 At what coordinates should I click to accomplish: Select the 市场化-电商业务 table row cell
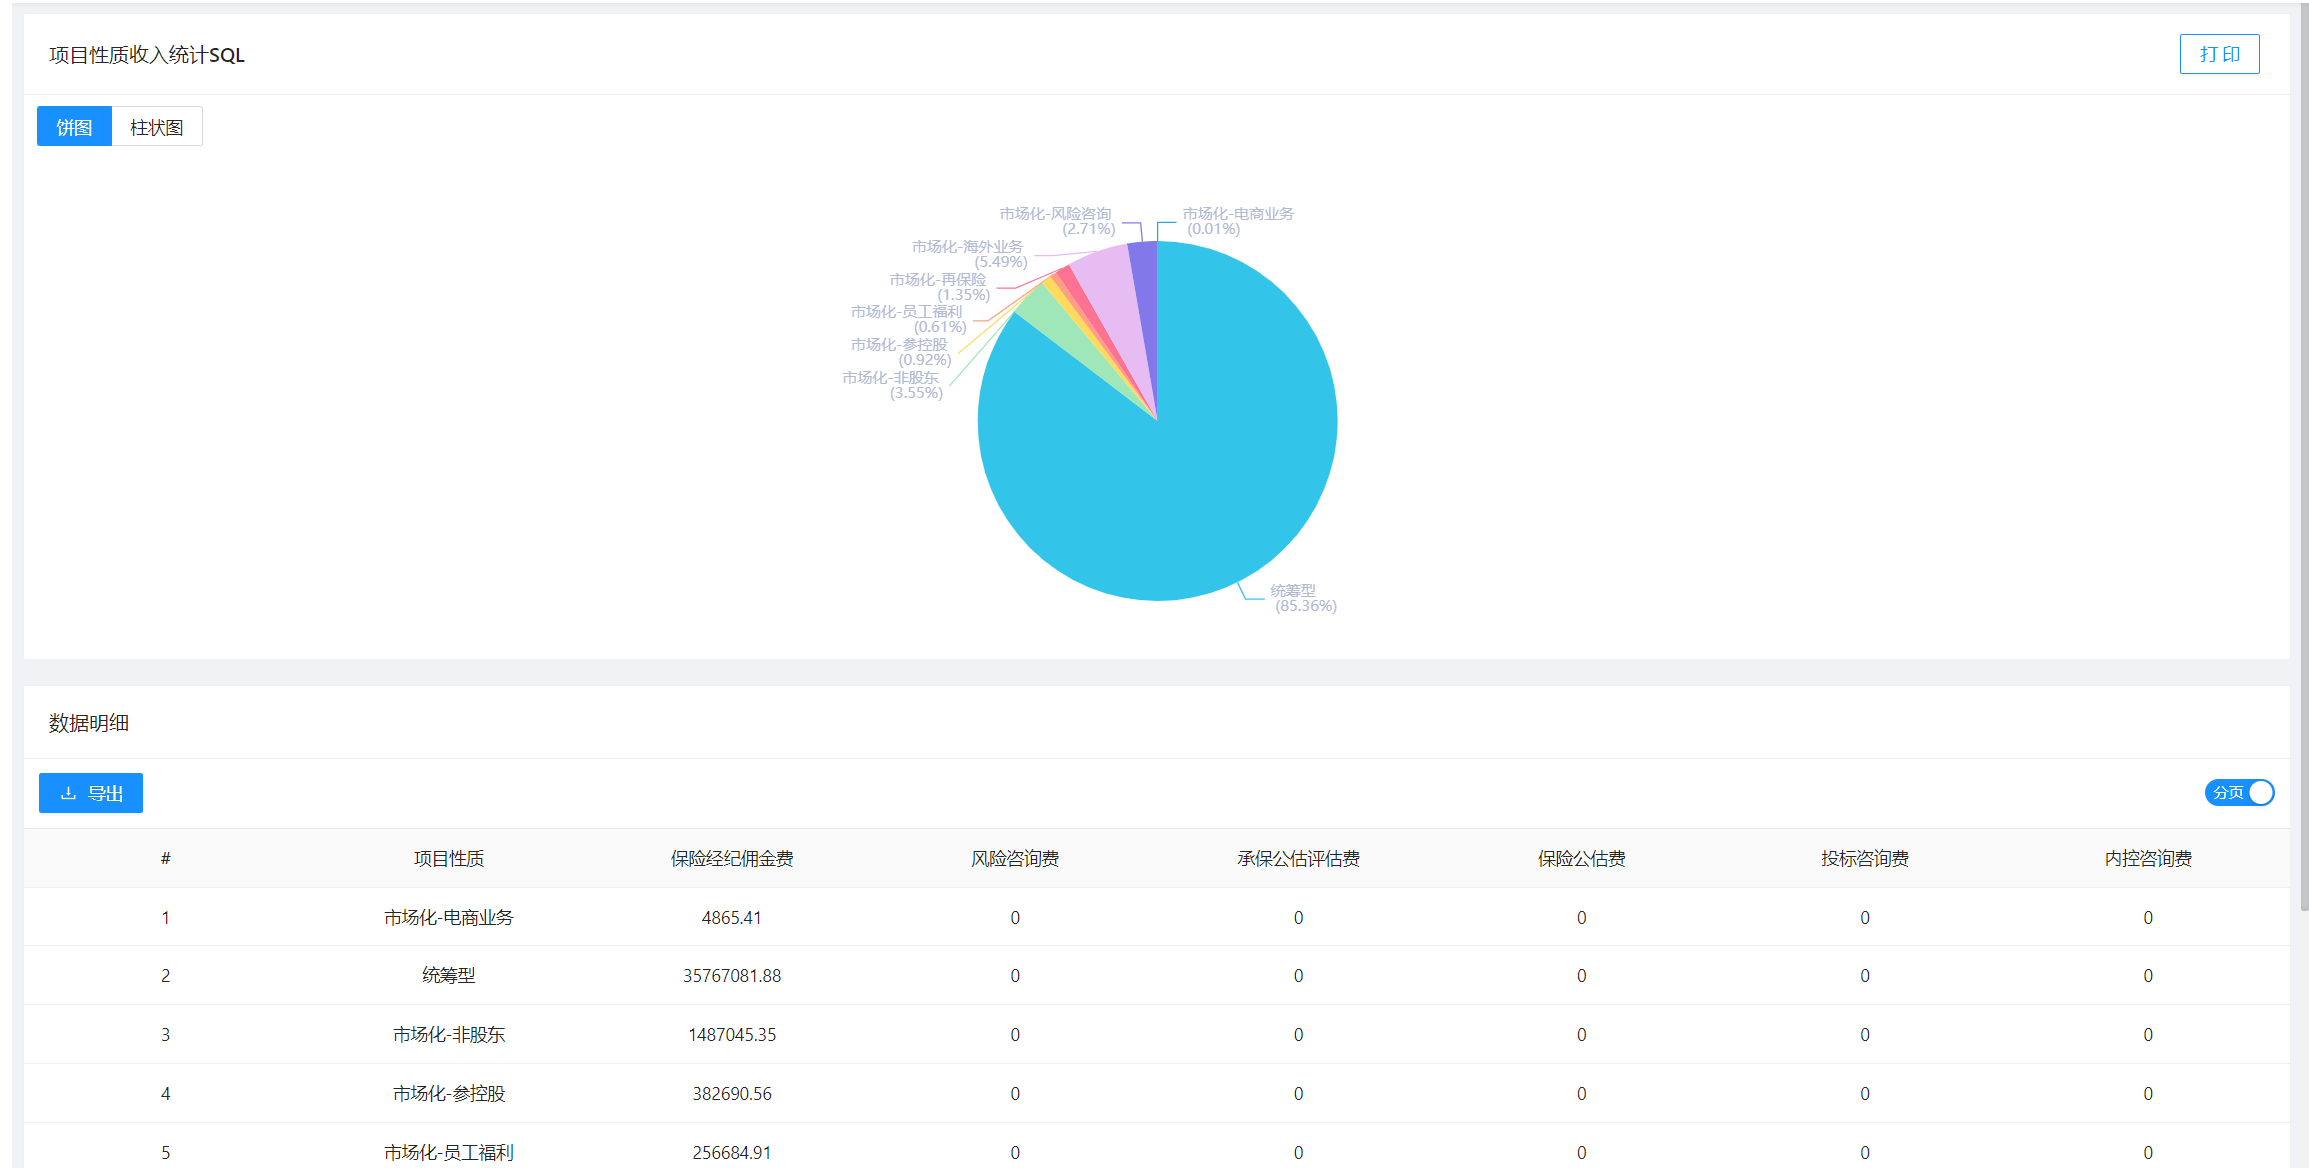click(x=449, y=917)
